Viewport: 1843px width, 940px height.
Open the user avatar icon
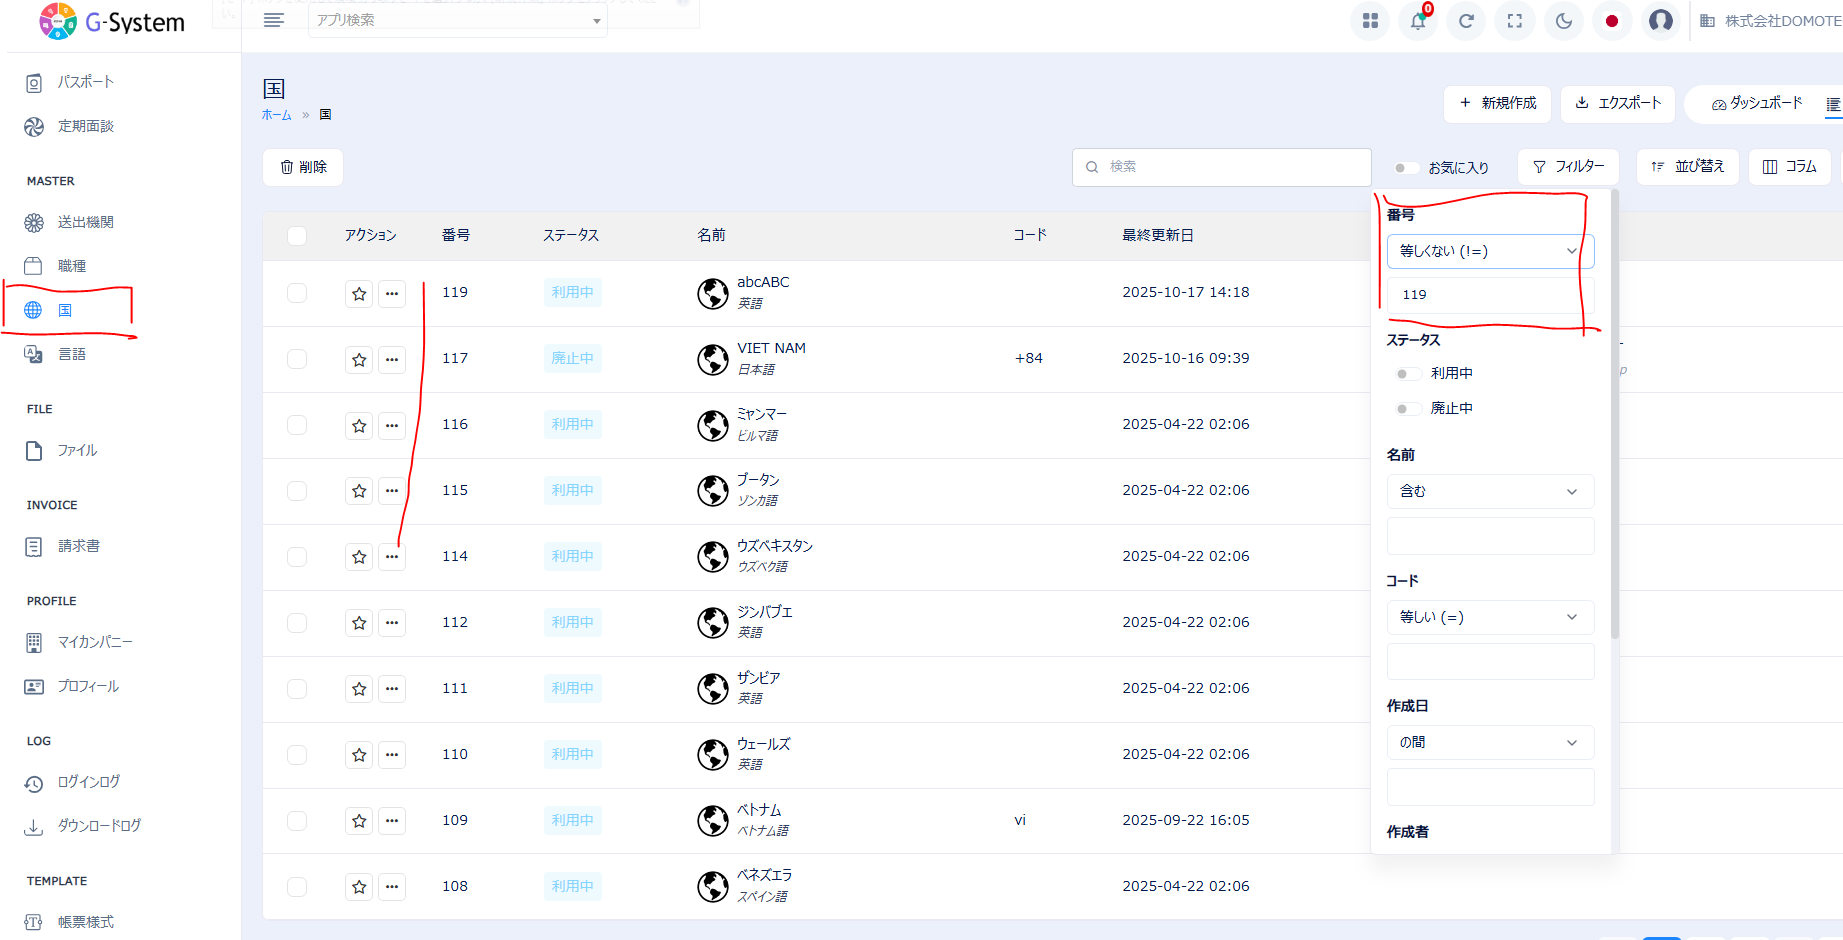(x=1661, y=21)
